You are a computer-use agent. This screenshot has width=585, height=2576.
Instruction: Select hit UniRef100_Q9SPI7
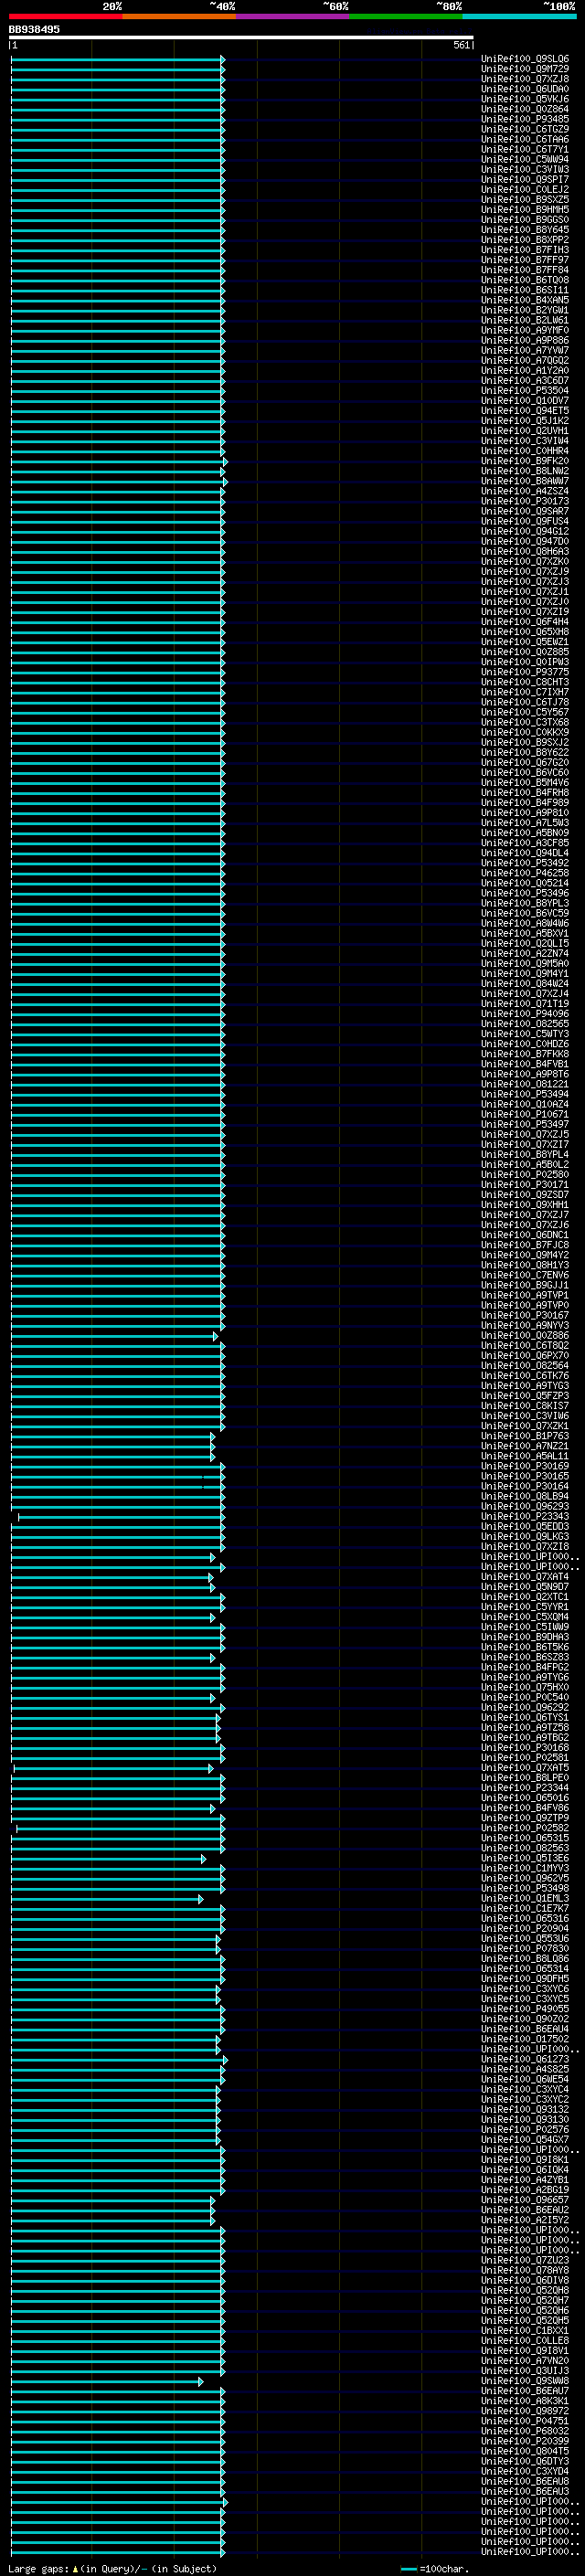(525, 179)
